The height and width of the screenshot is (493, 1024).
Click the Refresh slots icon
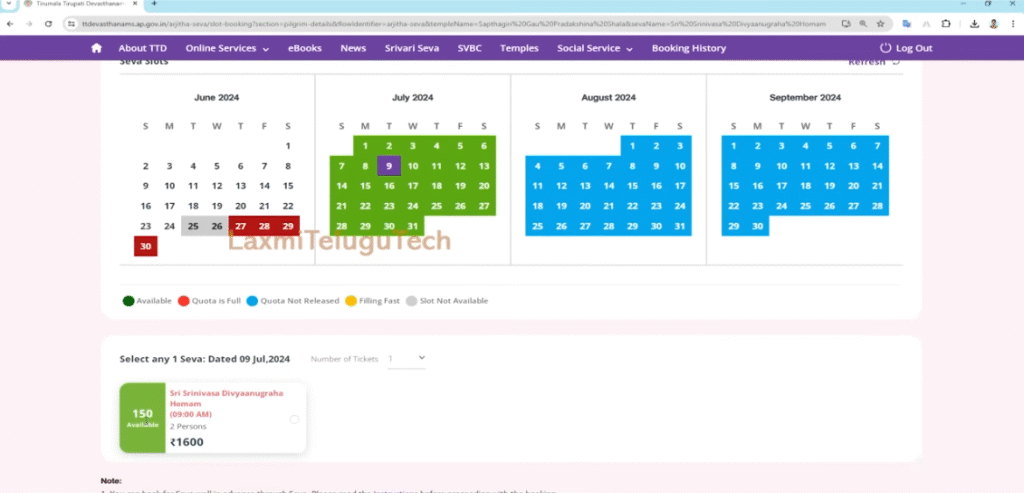896,62
